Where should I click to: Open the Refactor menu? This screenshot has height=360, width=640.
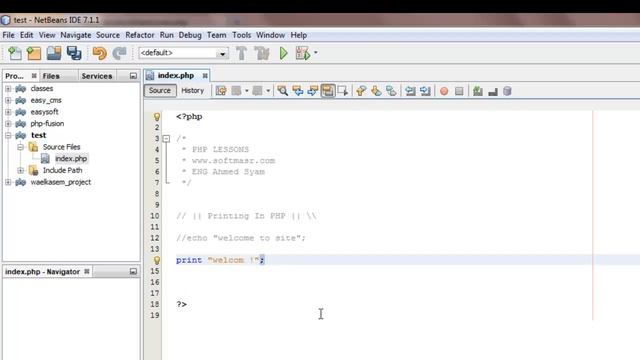click(140, 35)
